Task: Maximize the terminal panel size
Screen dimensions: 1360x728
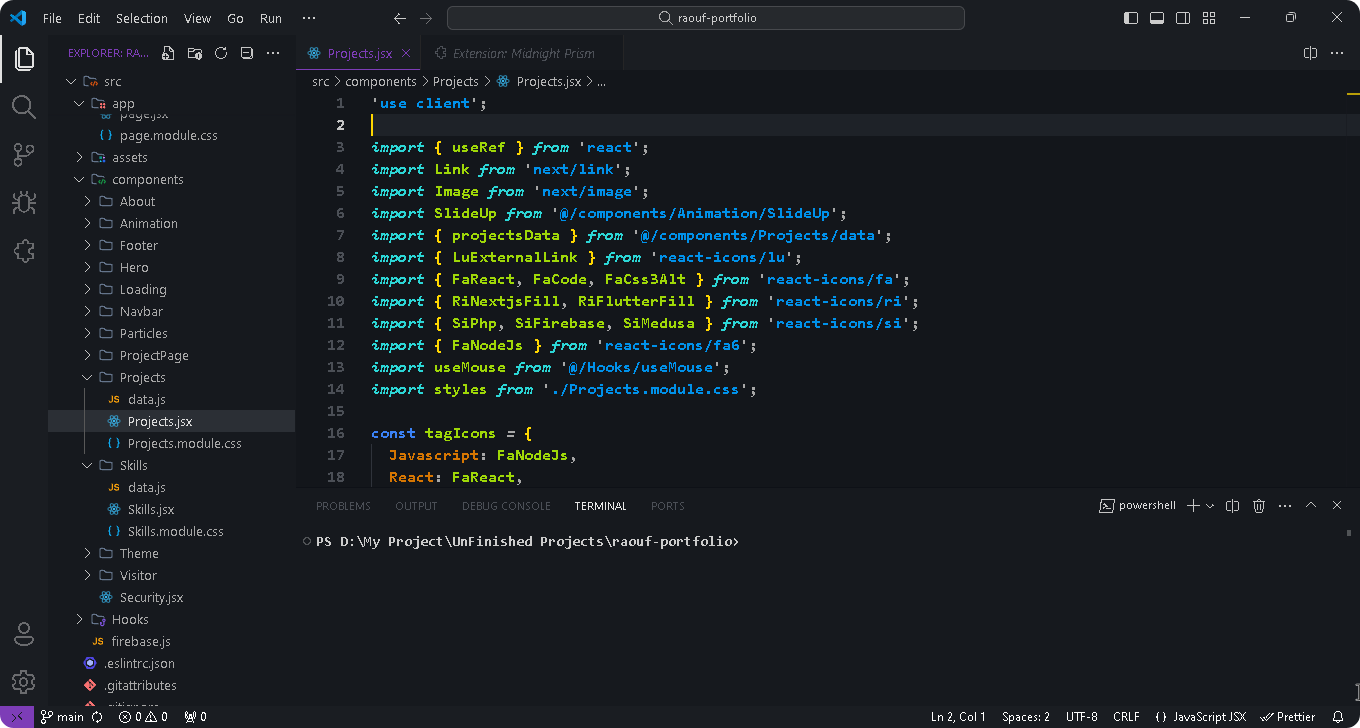Action: 1311,506
